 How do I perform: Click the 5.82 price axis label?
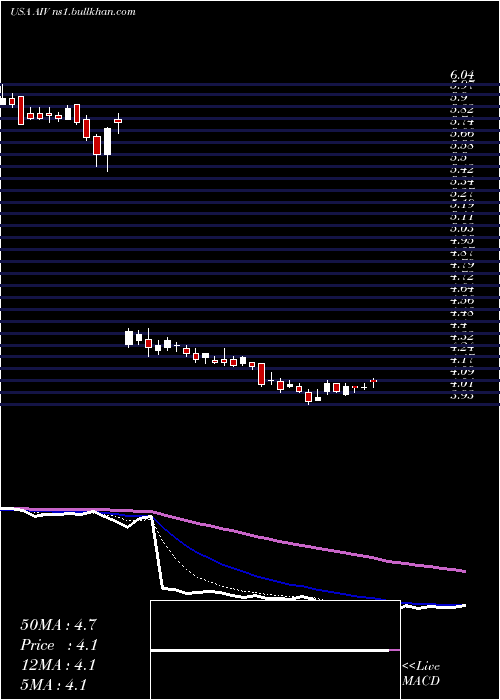pyautogui.click(x=462, y=109)
